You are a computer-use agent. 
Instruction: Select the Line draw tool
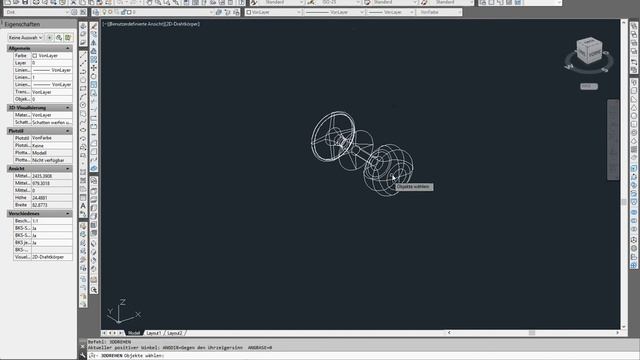(83, 55)
